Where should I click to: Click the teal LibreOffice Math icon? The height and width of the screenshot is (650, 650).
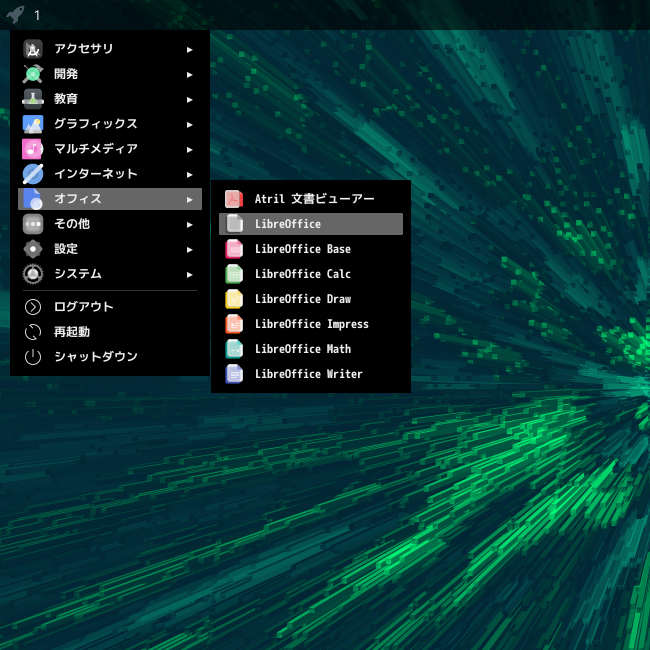(x=234, y=349)
